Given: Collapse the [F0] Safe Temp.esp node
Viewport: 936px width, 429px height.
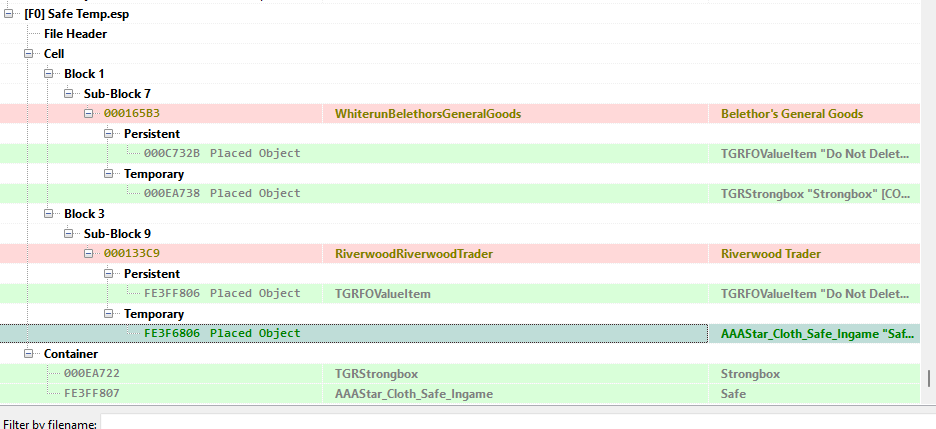Looking at the screenshot, I should tap(8, 14).
